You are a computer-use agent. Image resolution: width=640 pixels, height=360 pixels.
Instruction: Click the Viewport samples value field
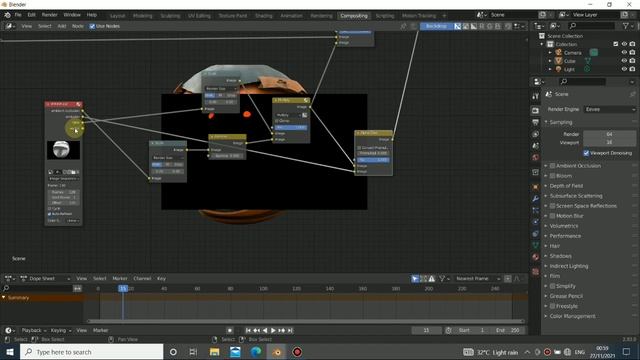609,142
